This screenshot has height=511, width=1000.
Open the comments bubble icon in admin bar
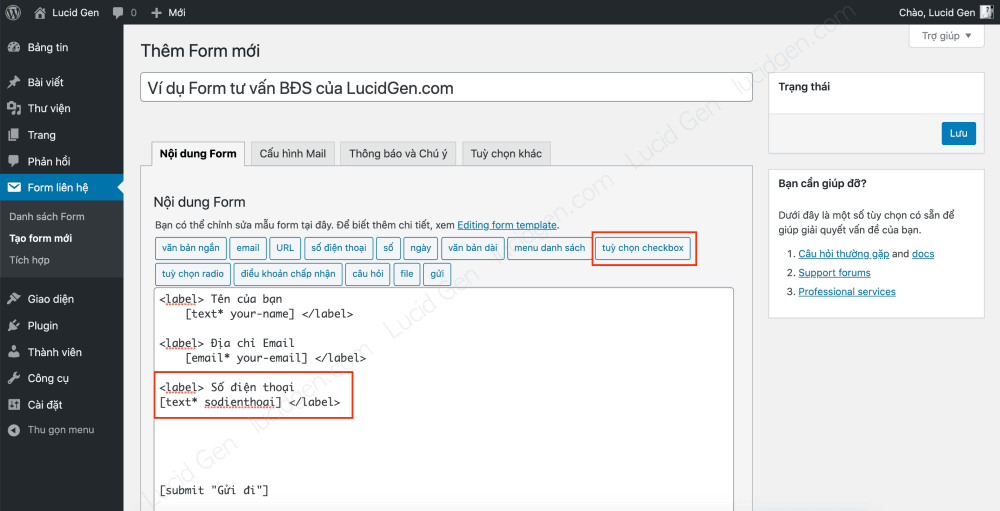[x=119, y=13]
